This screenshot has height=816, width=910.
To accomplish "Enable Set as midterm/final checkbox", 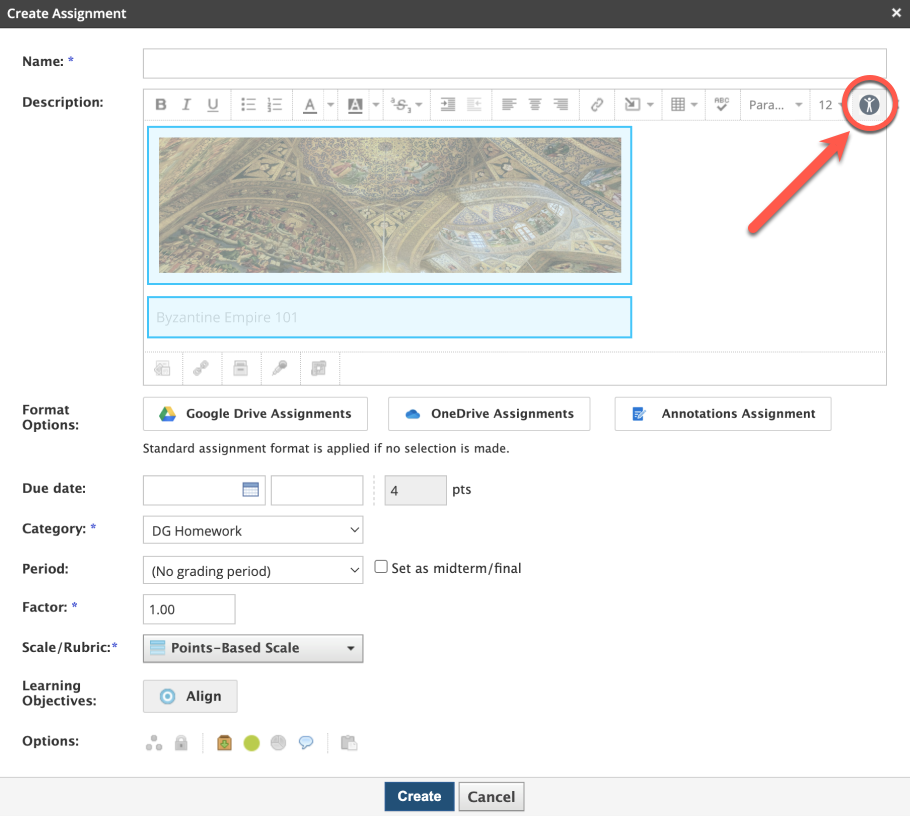I will pyautogui.click(x=381, y=567).
